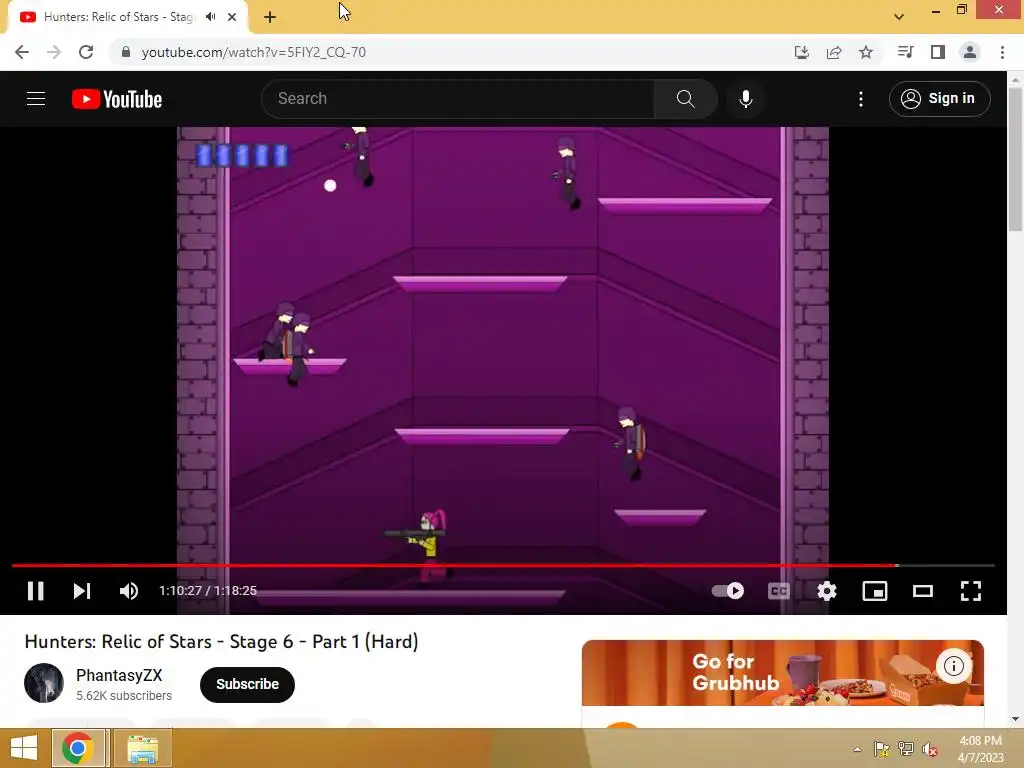1024x768 pixels.
Task: Search with voice microphone icon
Action: [x=746, y=99]
